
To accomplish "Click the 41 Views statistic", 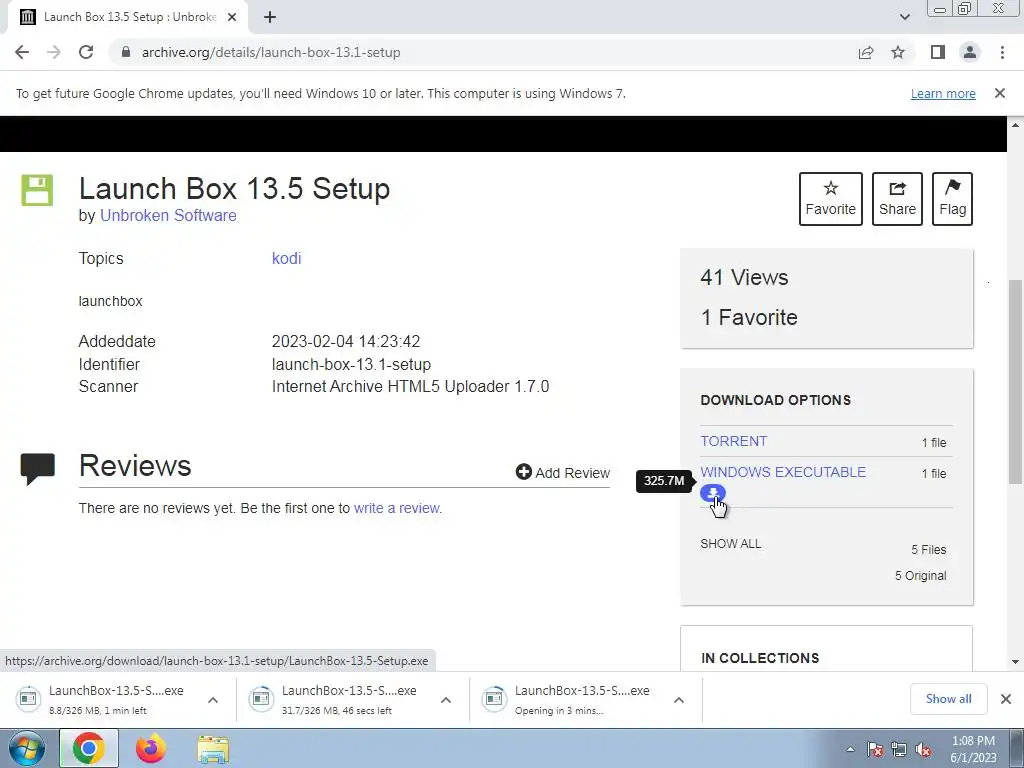I will point(744,277).
